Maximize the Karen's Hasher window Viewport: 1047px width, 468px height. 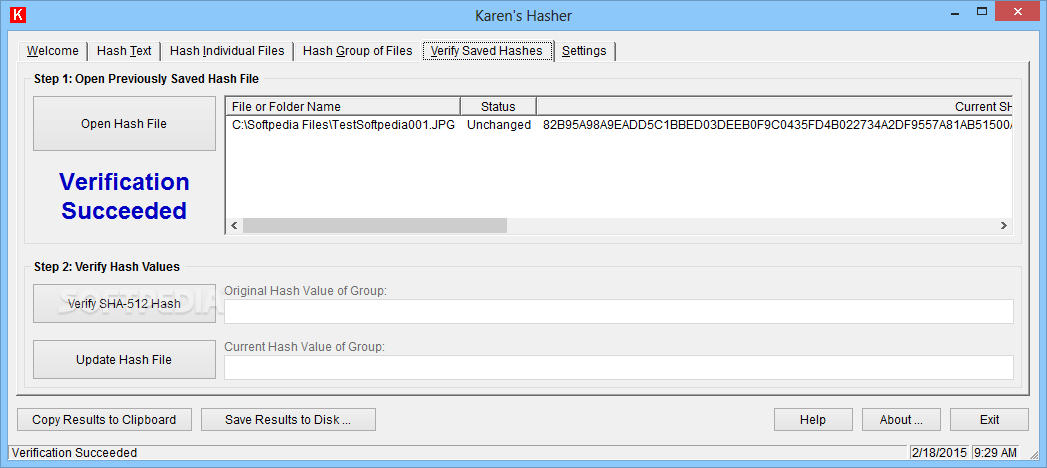[981, 11]
